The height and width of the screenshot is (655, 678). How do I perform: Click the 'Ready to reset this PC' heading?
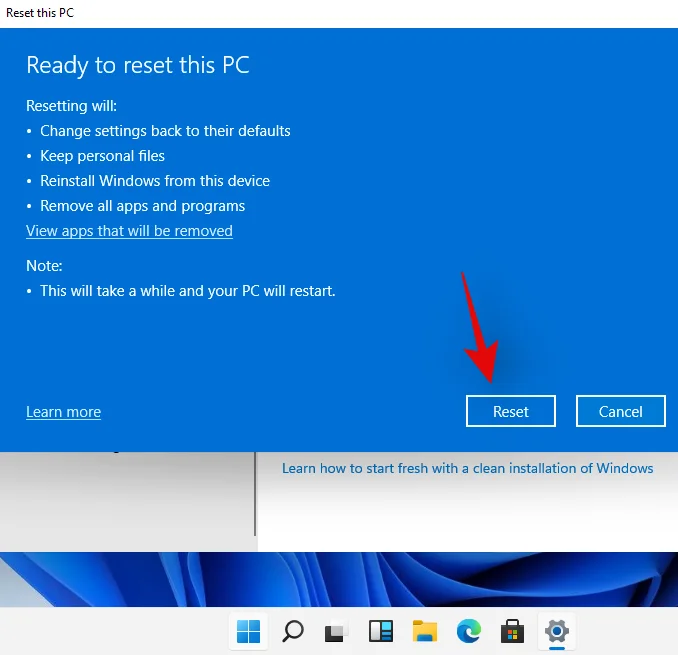(x=138, y=65)
